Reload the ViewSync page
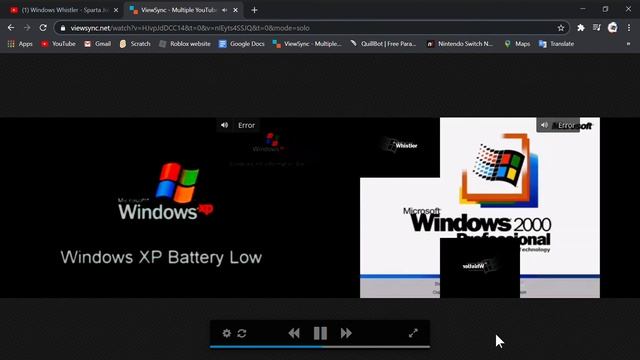The height and width of the screenshot is (360, 640). [43, 28]
